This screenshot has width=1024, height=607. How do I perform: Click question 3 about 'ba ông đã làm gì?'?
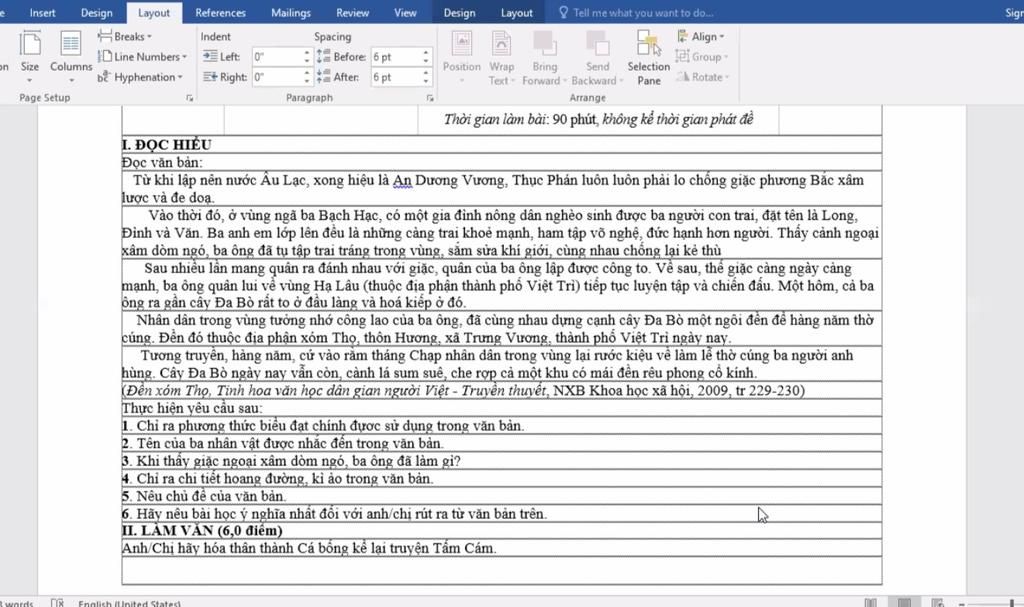click(x=291, y=461)
